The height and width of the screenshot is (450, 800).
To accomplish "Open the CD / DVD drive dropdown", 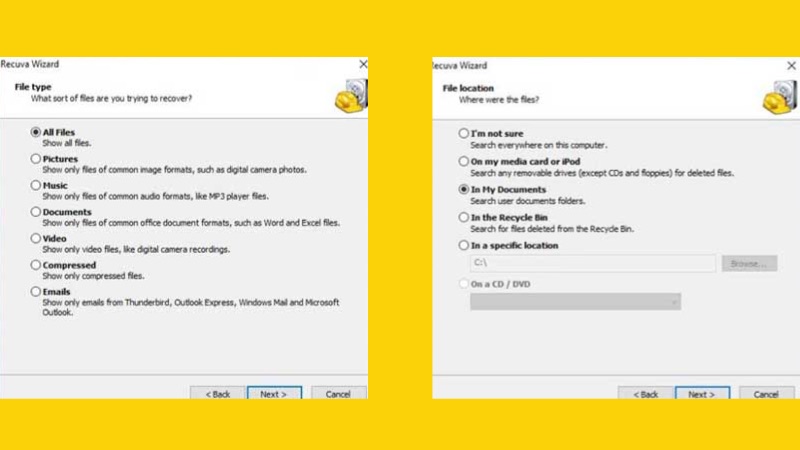I will tap(575, 301).
